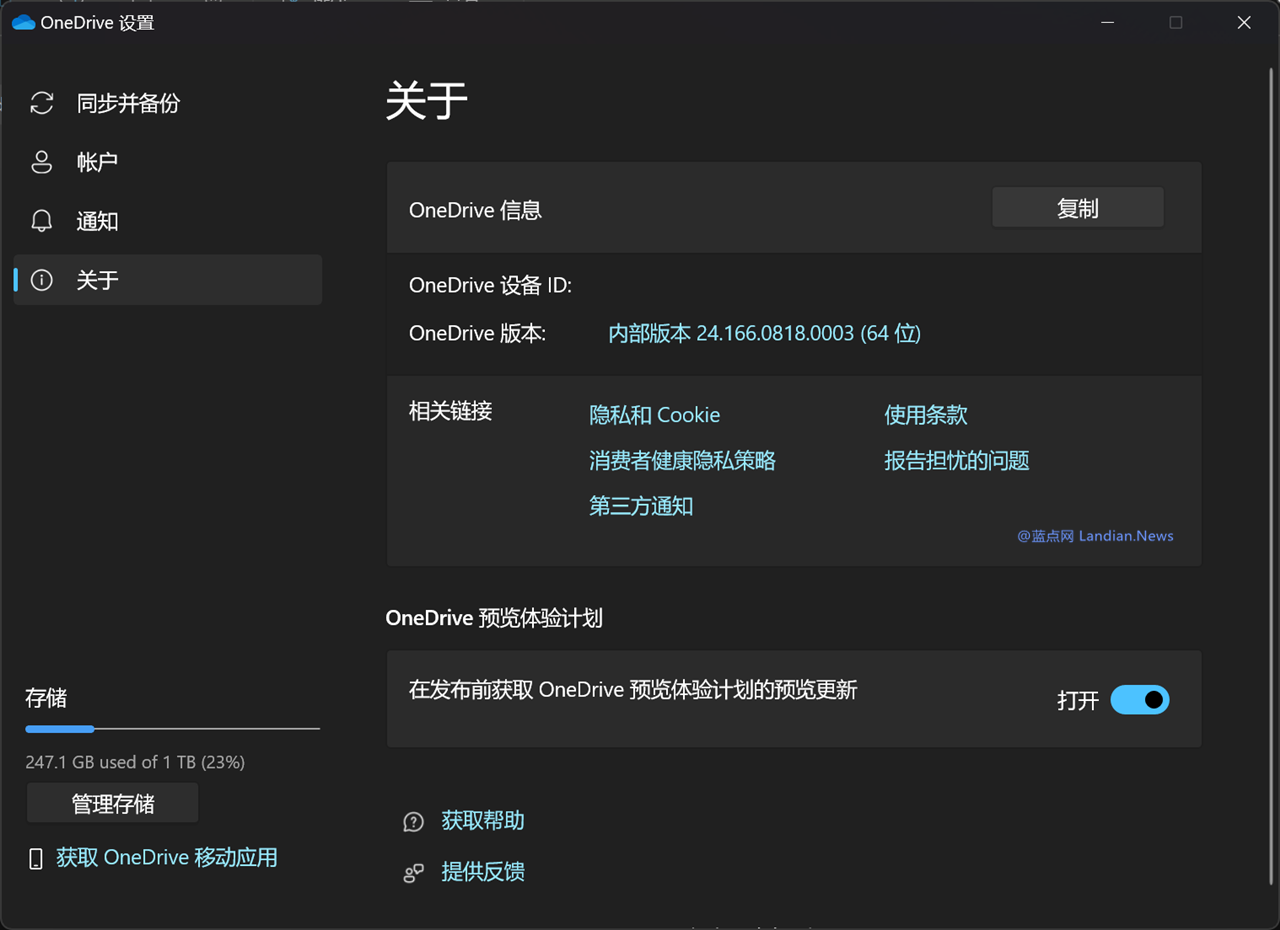
Task: Click the sync arrows icon beside 同步并备份
Action: click(41, 103)
